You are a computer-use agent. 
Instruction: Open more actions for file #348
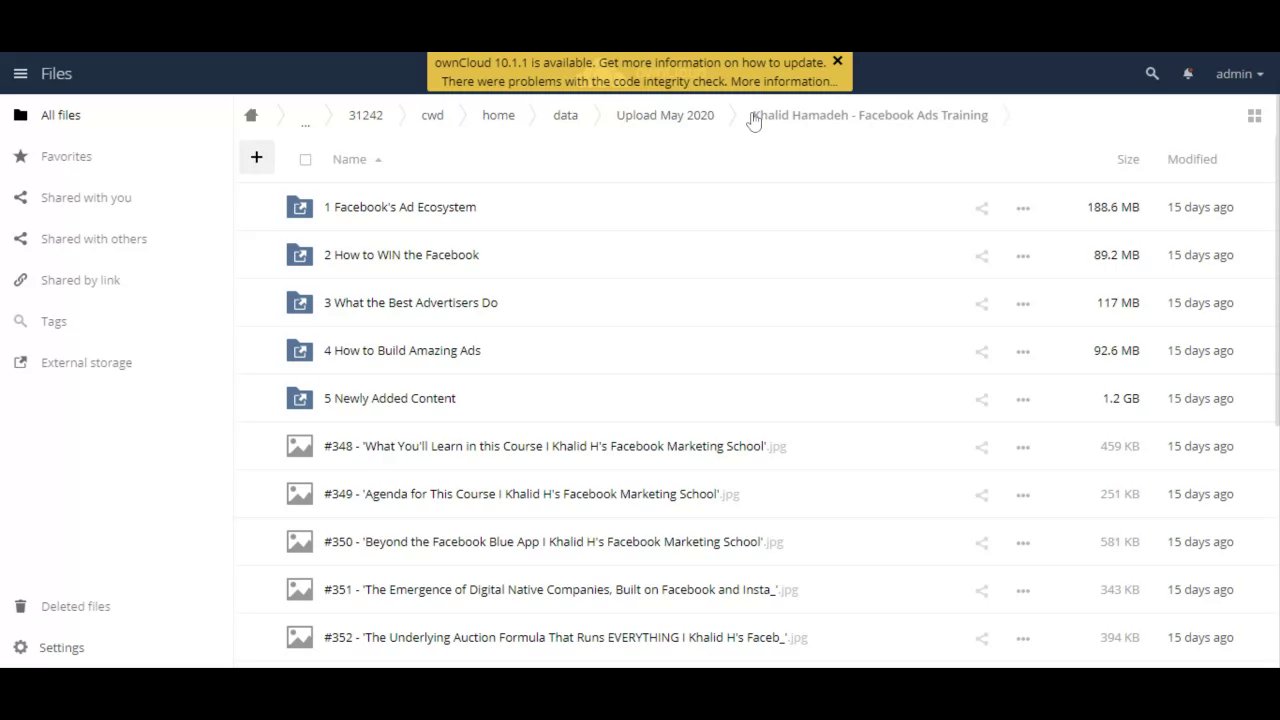(x=1023, y=447)
